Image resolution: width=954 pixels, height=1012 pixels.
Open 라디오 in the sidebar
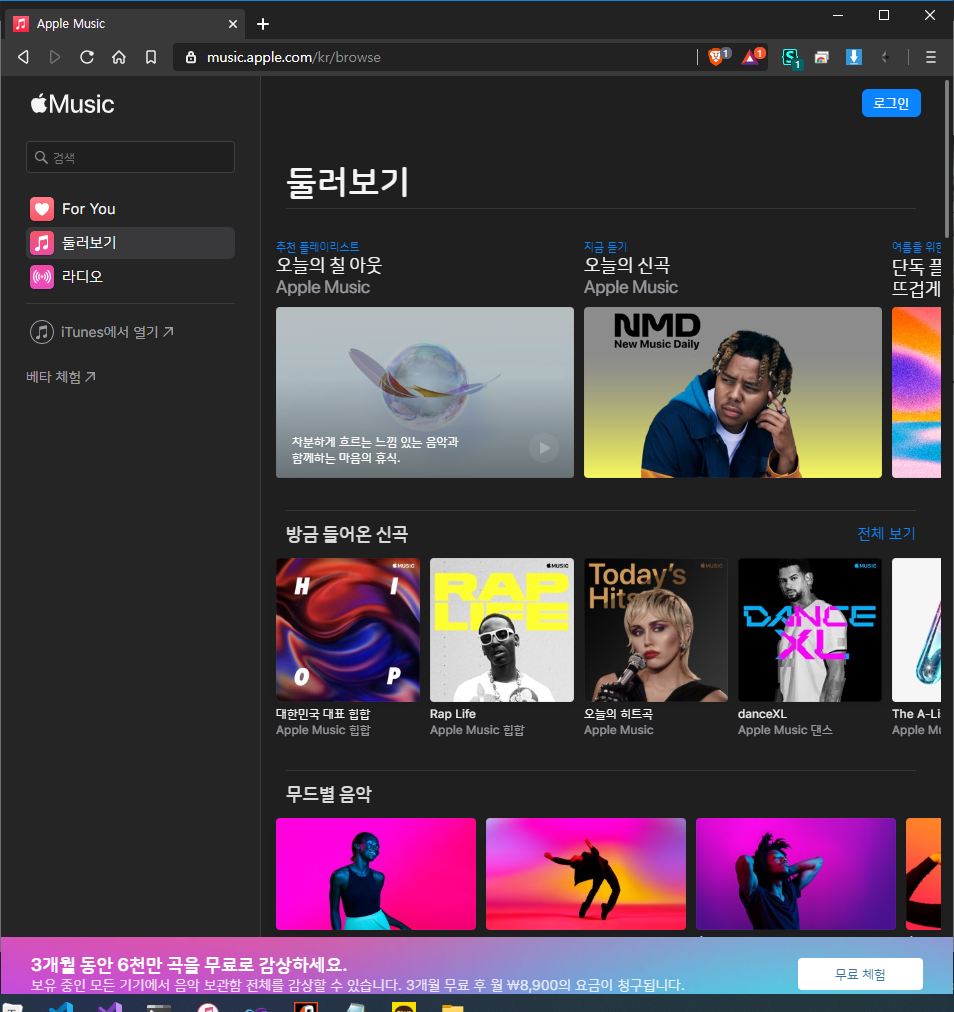[130, 276]
